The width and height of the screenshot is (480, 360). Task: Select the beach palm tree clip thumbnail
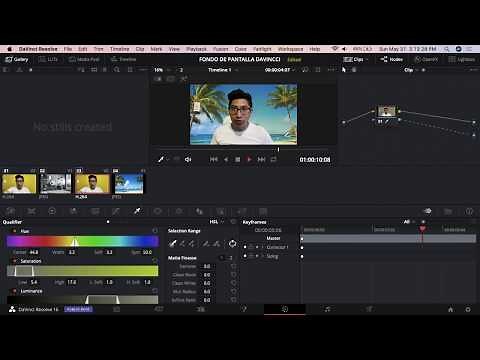click(x=129, y=184)
